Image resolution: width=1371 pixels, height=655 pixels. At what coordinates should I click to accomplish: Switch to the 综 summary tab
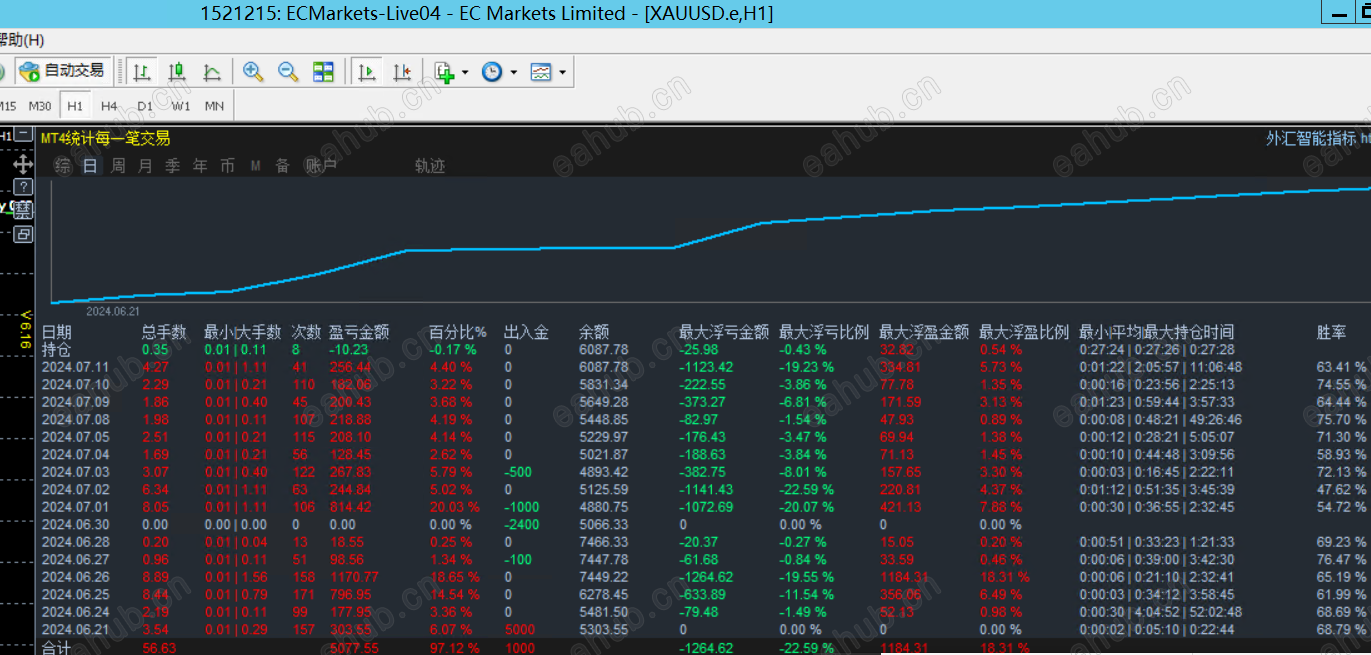[63, 166]
